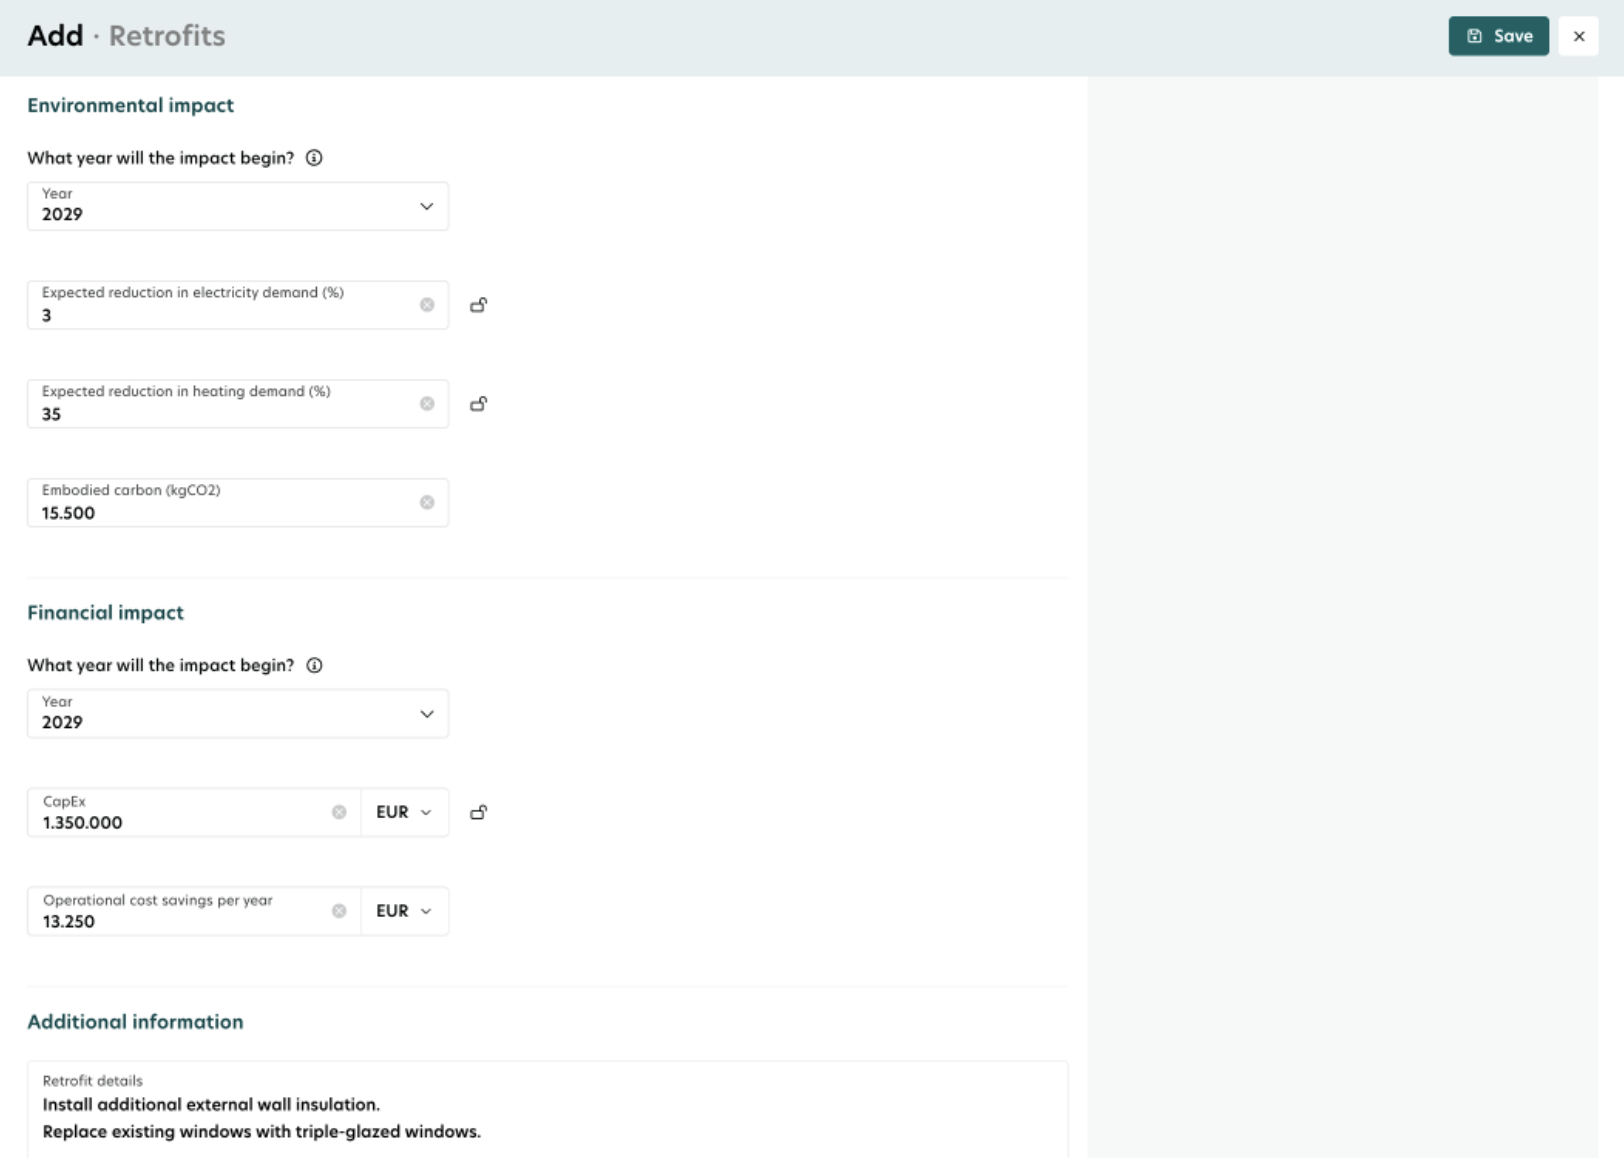1624x1158 pixels.
Task: Close the Add Retrofits dialog
Action: coord(1579,36)
